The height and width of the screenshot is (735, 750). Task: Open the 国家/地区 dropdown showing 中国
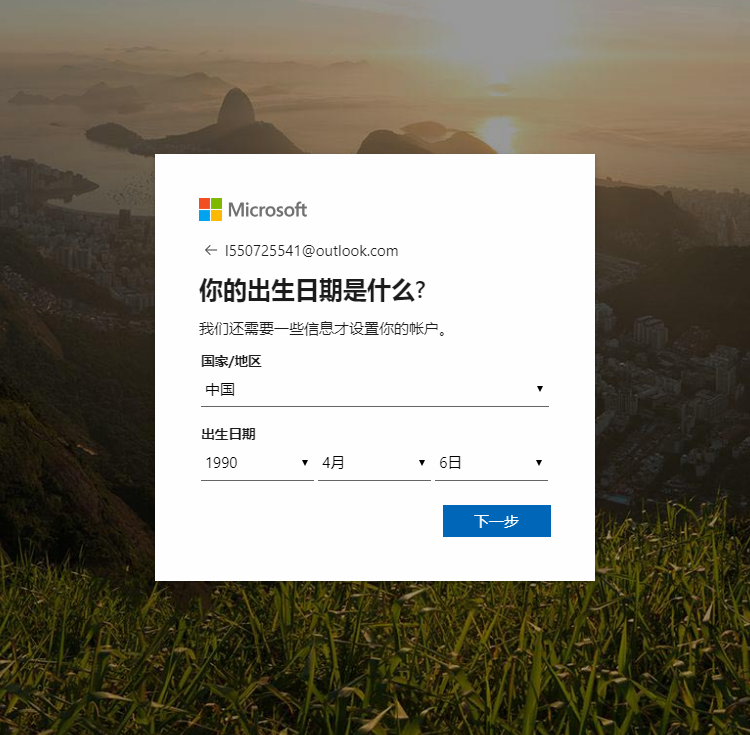pyautogui.click(x=375, y=389)
